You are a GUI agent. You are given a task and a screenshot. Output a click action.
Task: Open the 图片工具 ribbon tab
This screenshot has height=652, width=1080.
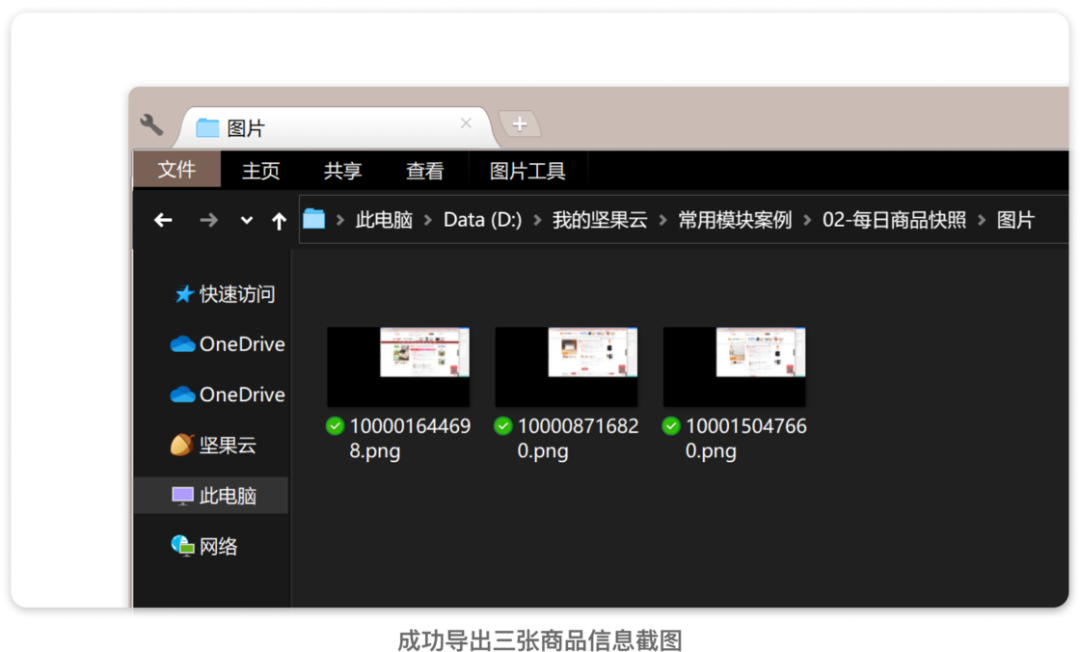[528, 170]
